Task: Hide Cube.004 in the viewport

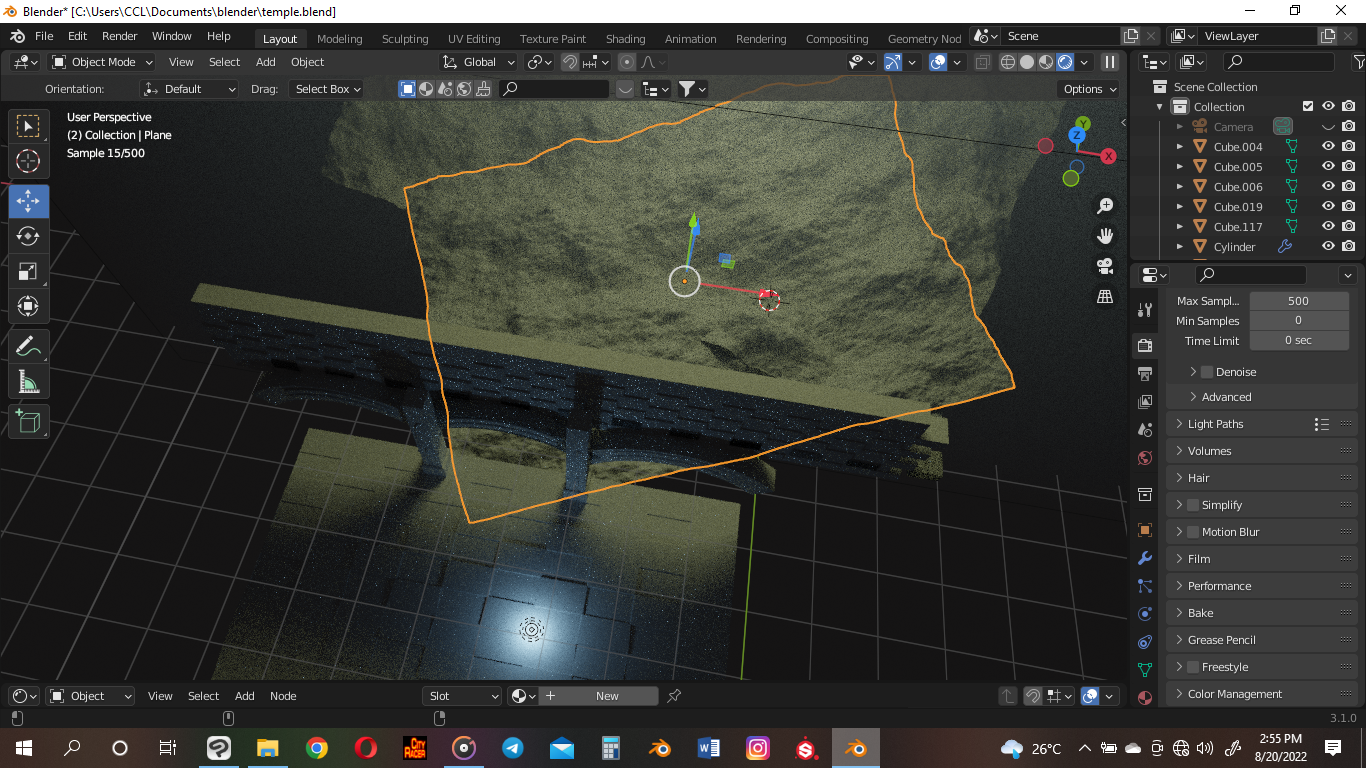Action: click(x=1329, y=146)
